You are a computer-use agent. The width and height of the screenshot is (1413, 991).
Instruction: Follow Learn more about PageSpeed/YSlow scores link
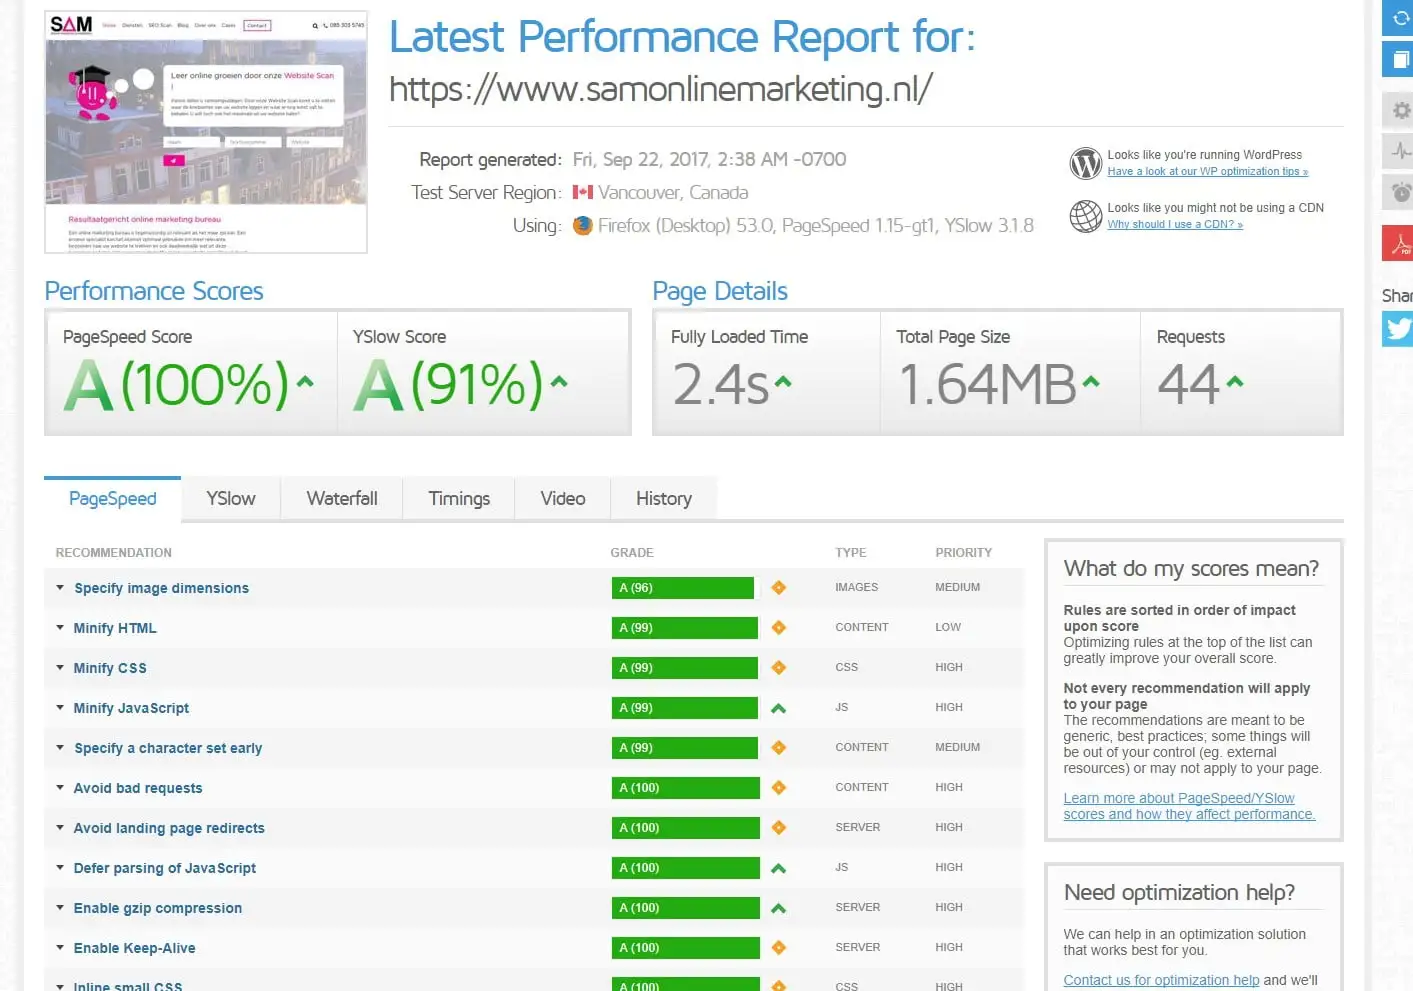[x=1189, y=806]
